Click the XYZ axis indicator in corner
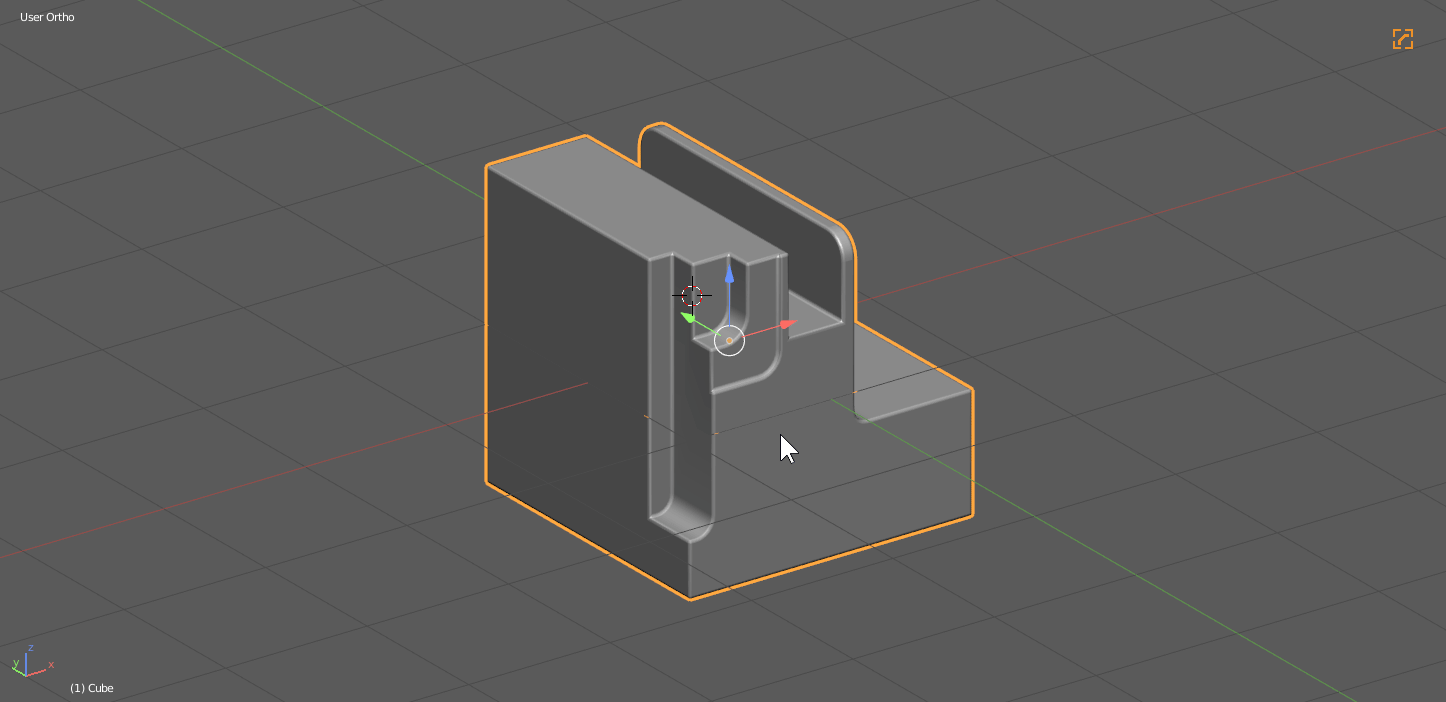 [30, 662]
